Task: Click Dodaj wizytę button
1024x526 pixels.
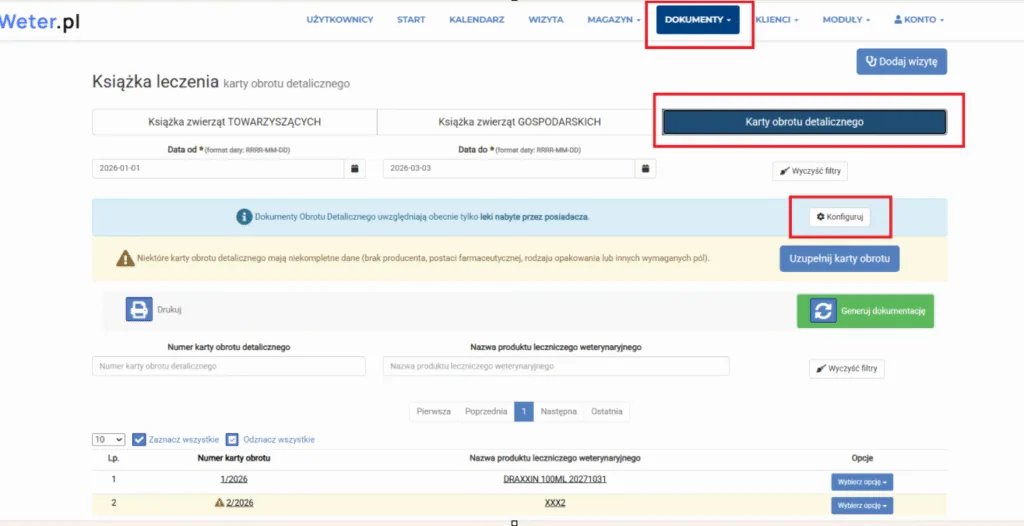Action: click(x=902, y=61)
